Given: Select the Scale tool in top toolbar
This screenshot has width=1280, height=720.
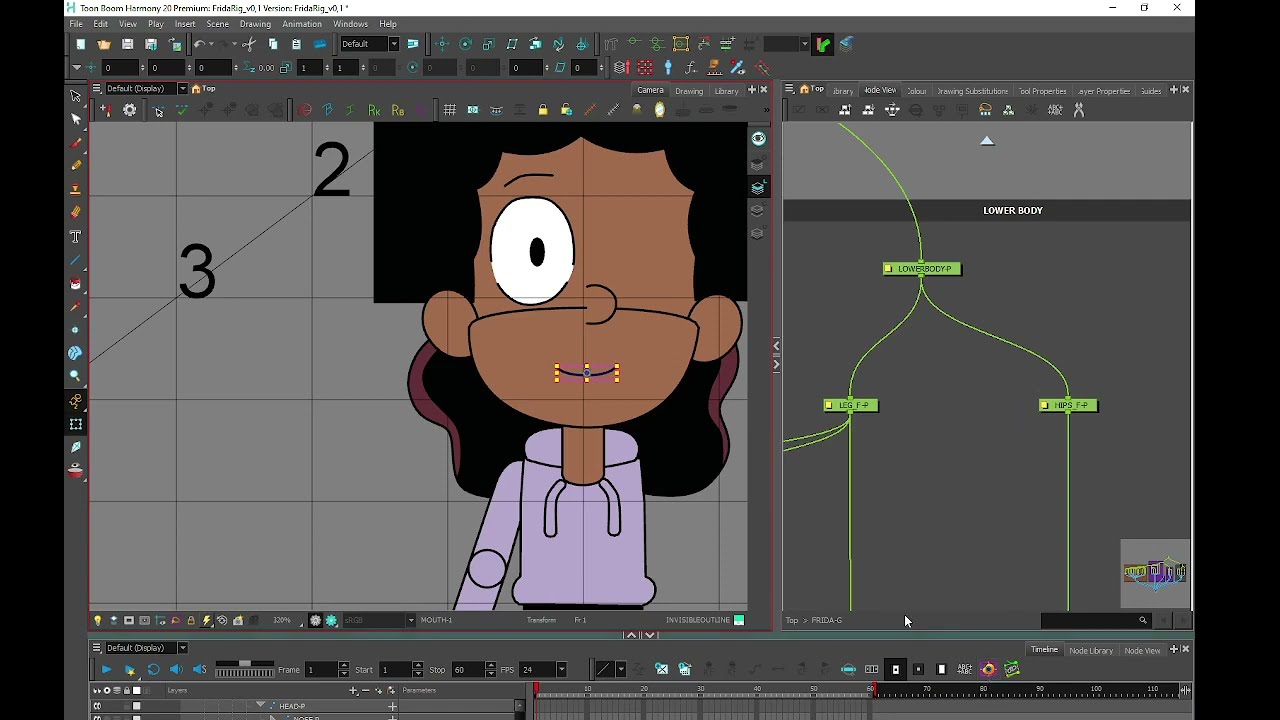Looking at the screenshot, I should click(x=488, y=44).
